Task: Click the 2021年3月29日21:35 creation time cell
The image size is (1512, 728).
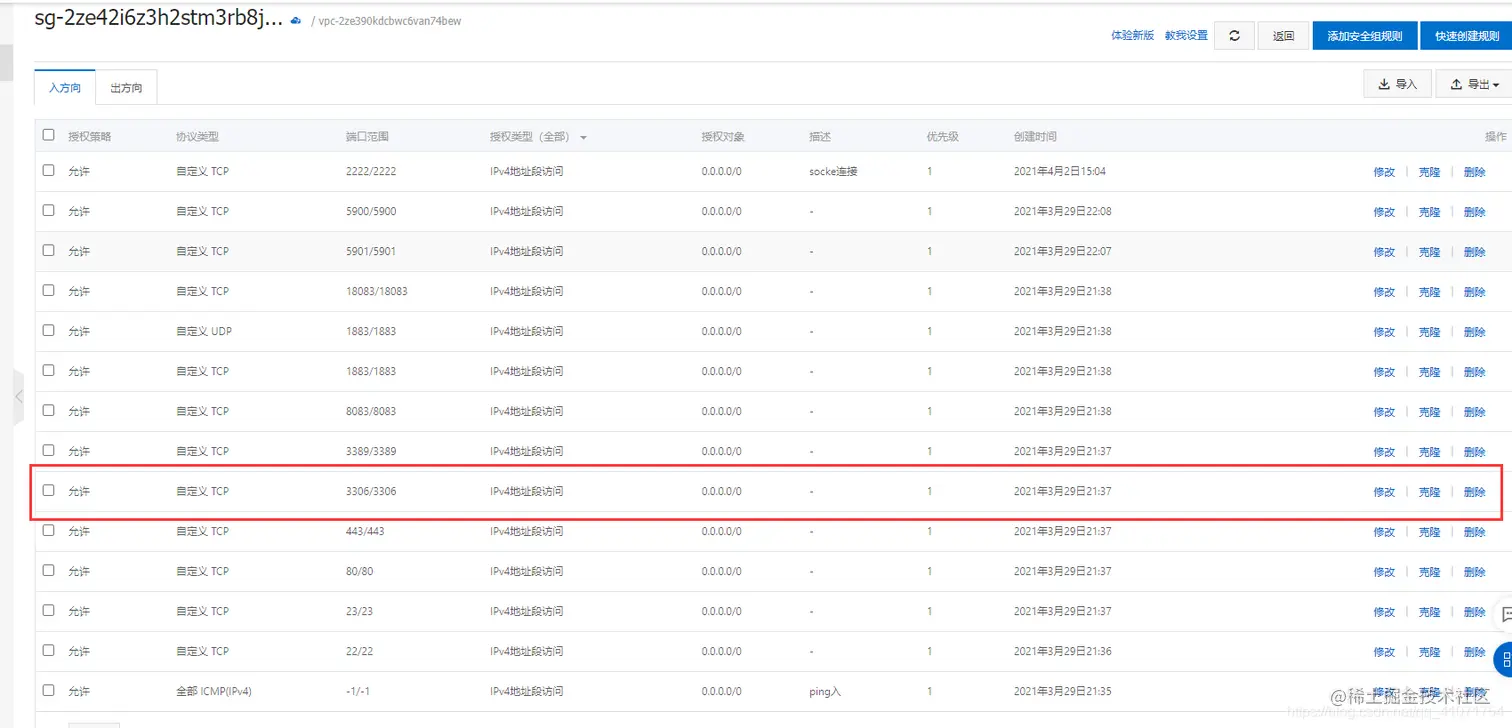Action: [x=1063, y=691]
